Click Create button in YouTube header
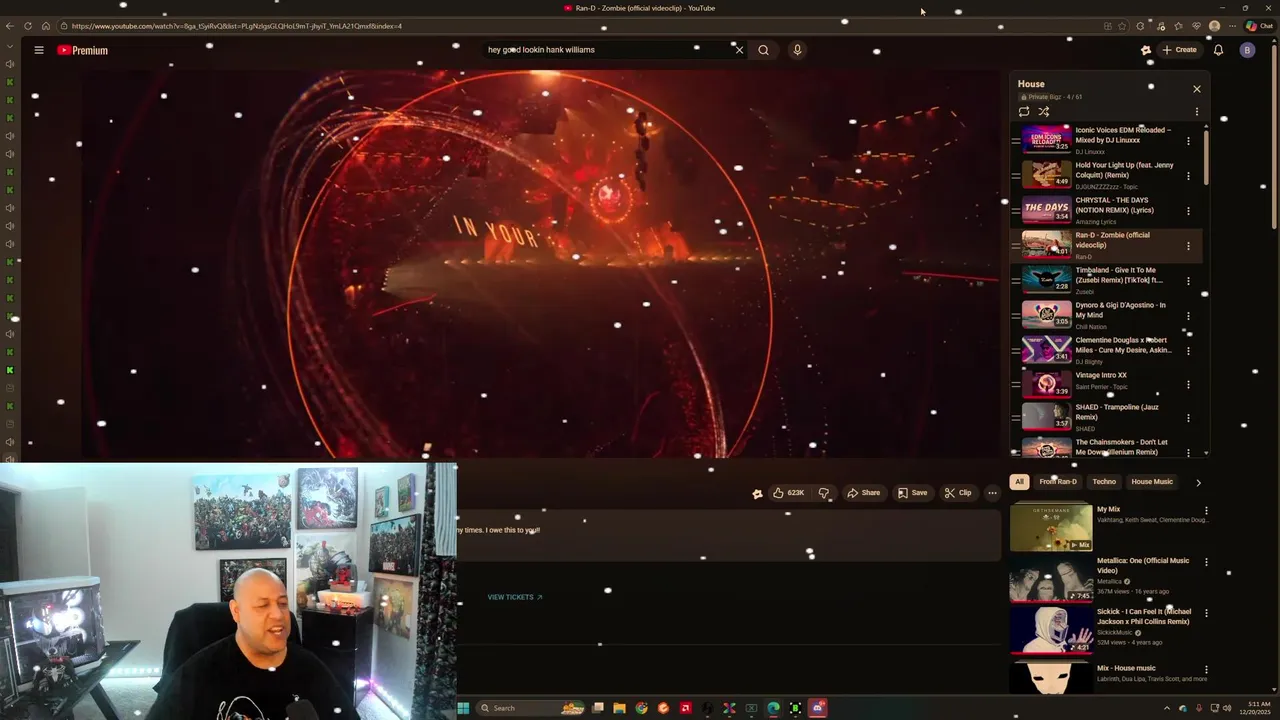Image resolution: width=1280 pixels, height=720 pixels. pyautogui.click(x=1179, y=50)
